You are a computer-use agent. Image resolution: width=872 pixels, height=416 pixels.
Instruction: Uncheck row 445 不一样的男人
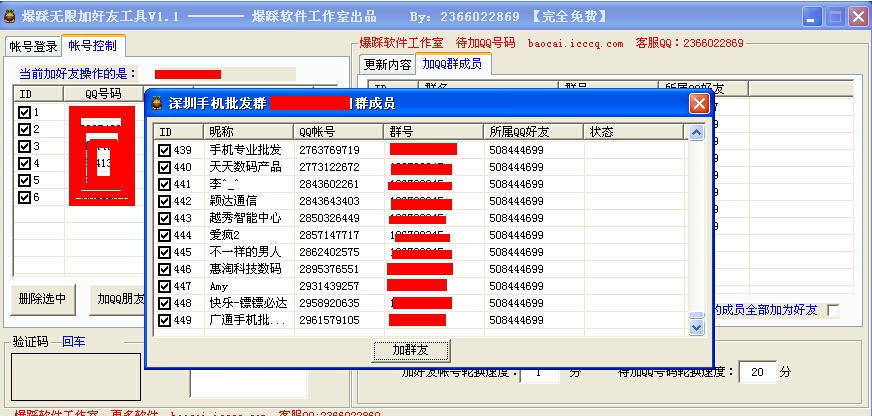[x=165, y=252]
